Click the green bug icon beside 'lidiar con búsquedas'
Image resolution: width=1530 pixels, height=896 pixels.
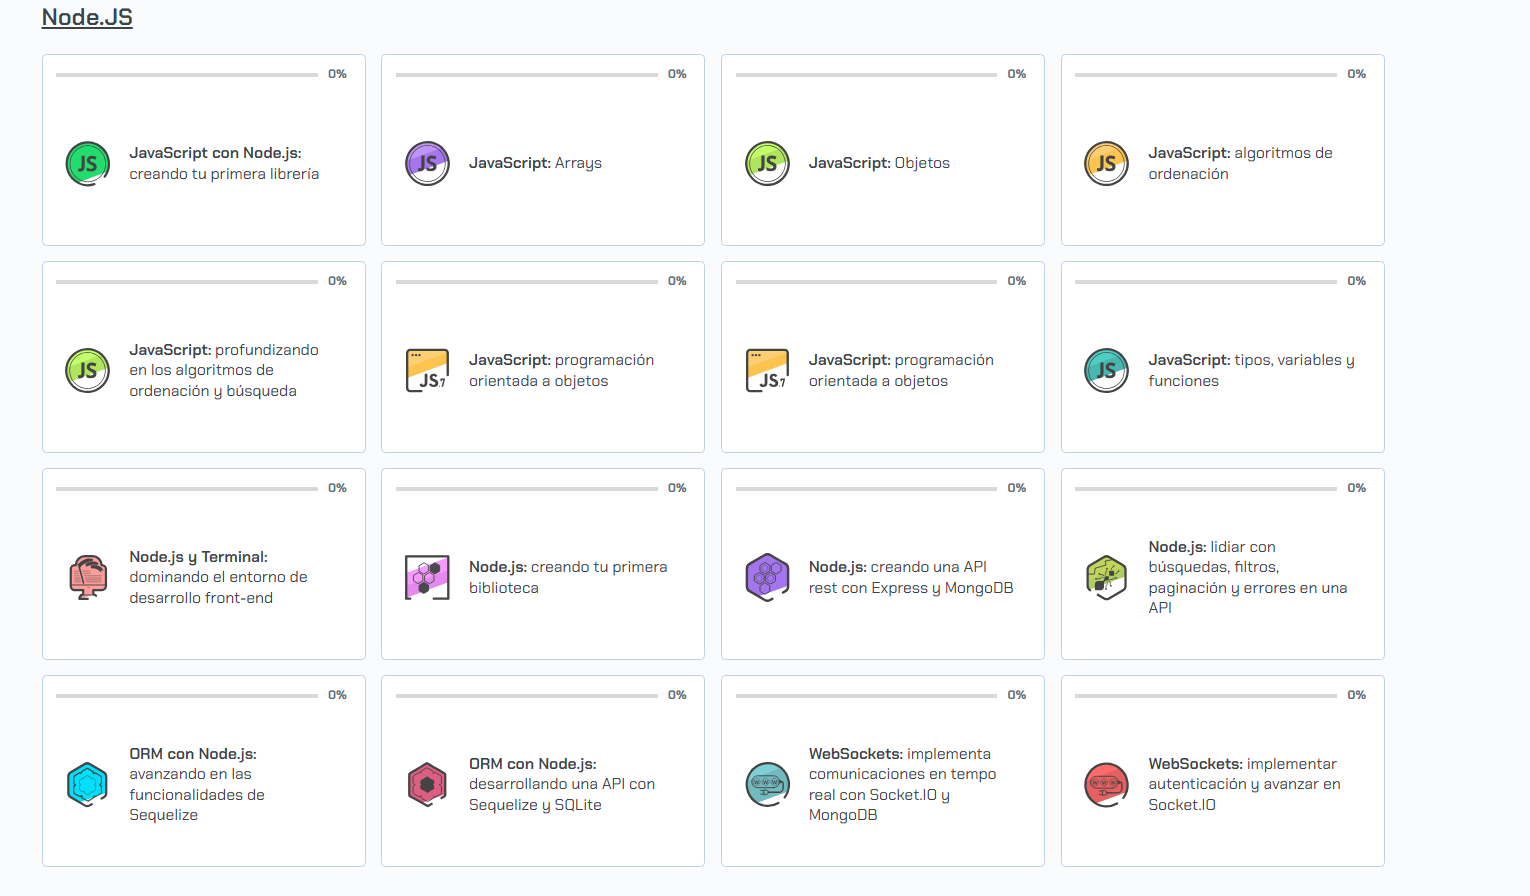1107,578
